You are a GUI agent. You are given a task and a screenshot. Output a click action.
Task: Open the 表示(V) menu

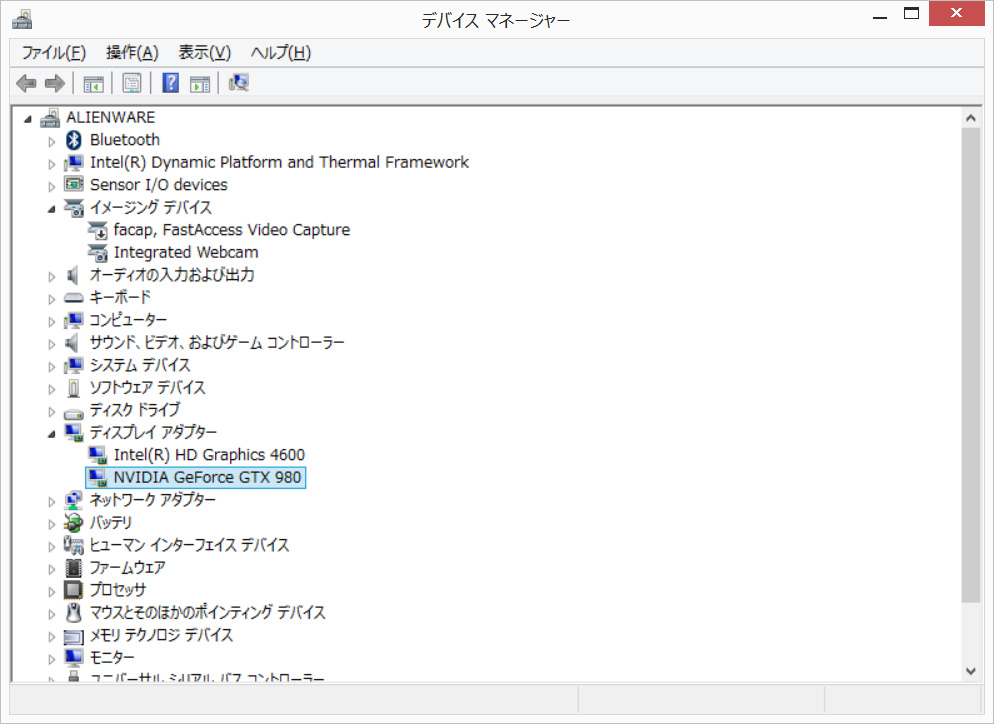205,53
